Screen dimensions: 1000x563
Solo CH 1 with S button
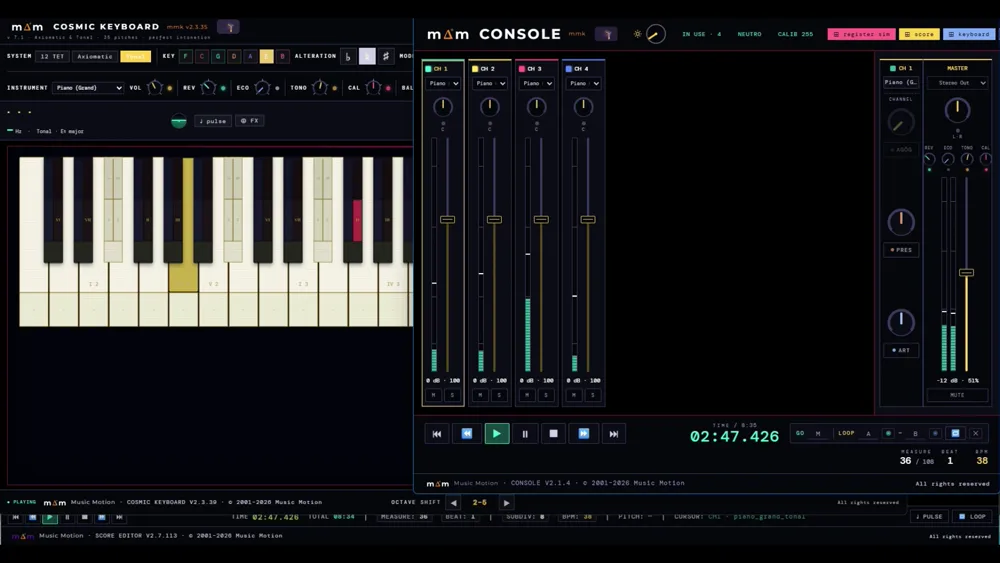(452, 395)
